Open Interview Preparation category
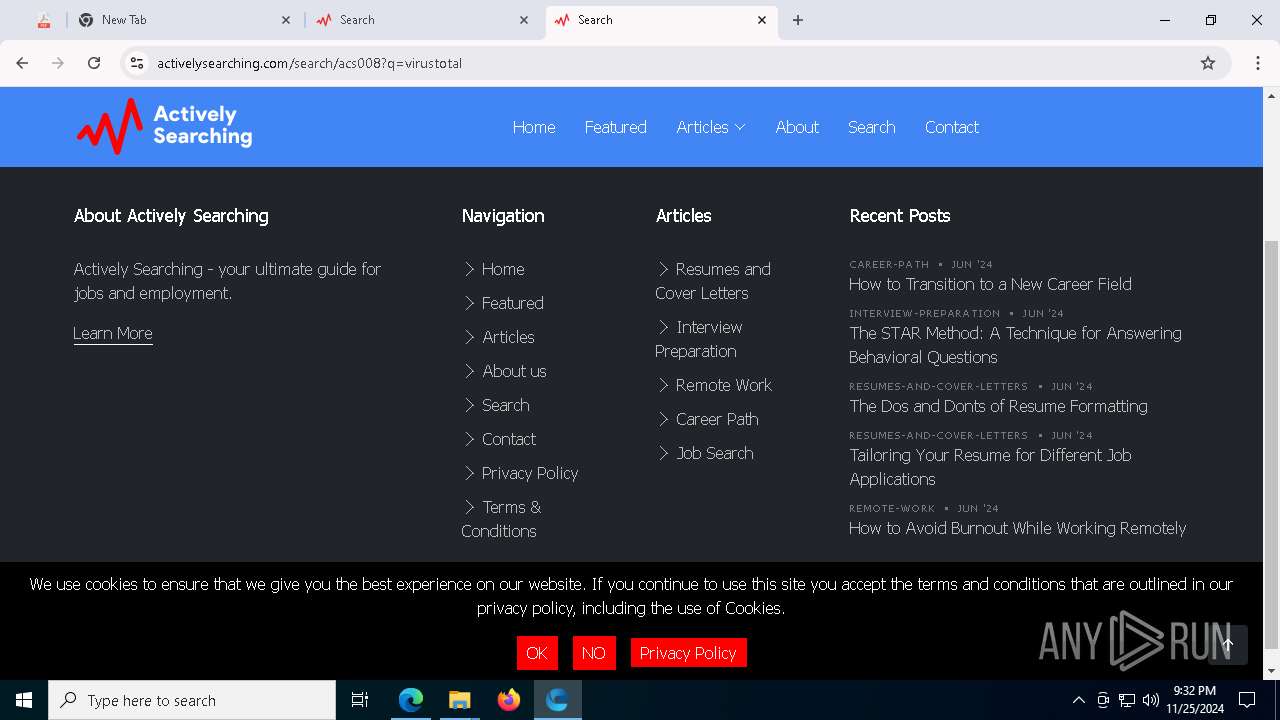 [699, 339]
